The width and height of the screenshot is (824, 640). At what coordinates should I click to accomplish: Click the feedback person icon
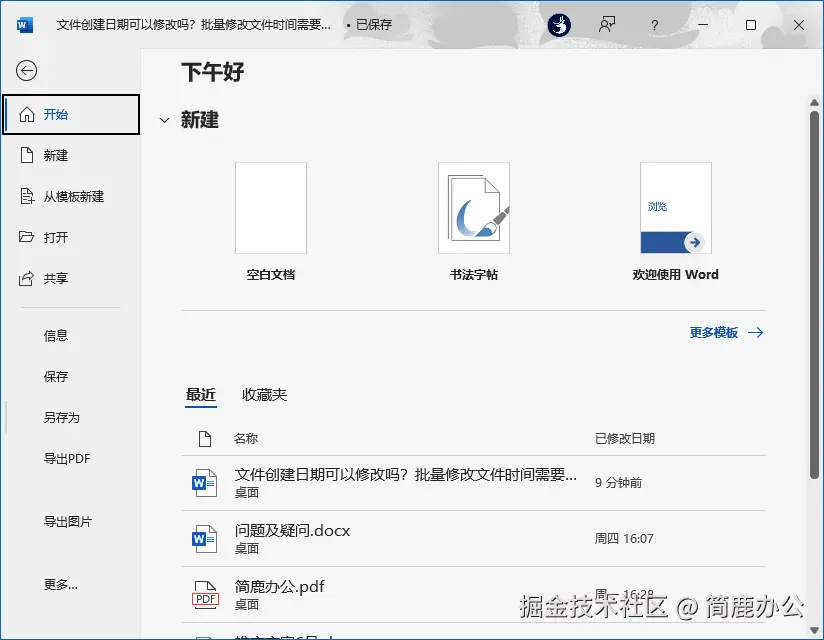pyautogui.click(x=607, y=25)
